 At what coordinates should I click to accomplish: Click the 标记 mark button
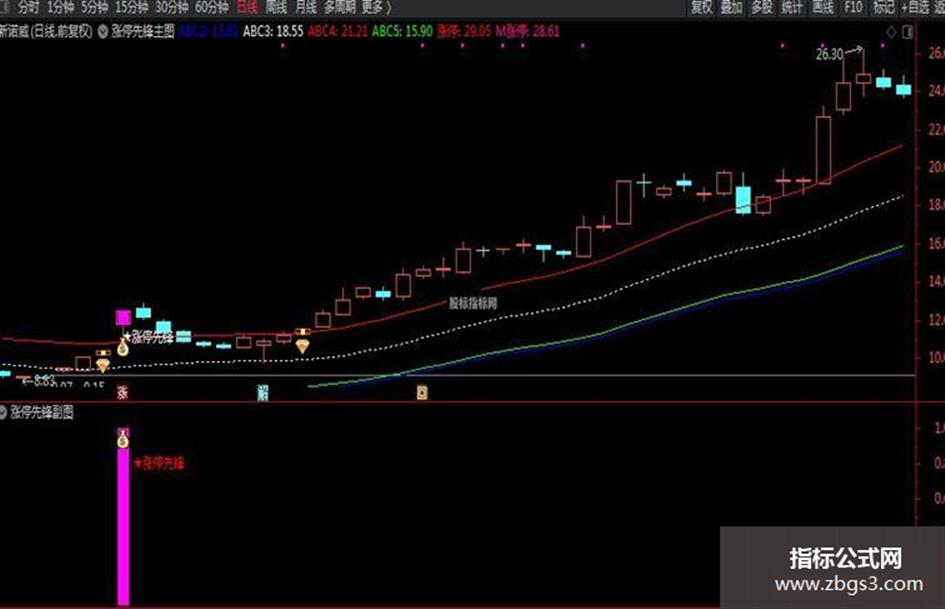[x=884, y=7]
